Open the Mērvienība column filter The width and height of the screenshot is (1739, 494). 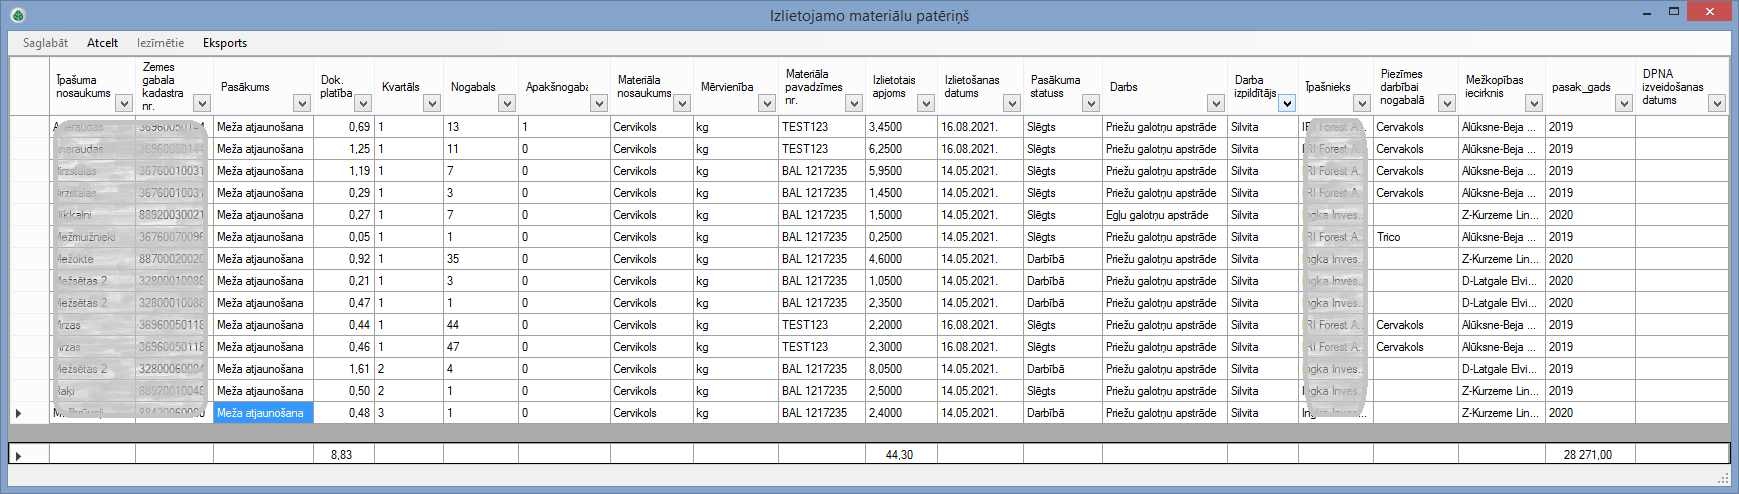tap(767, 103)
